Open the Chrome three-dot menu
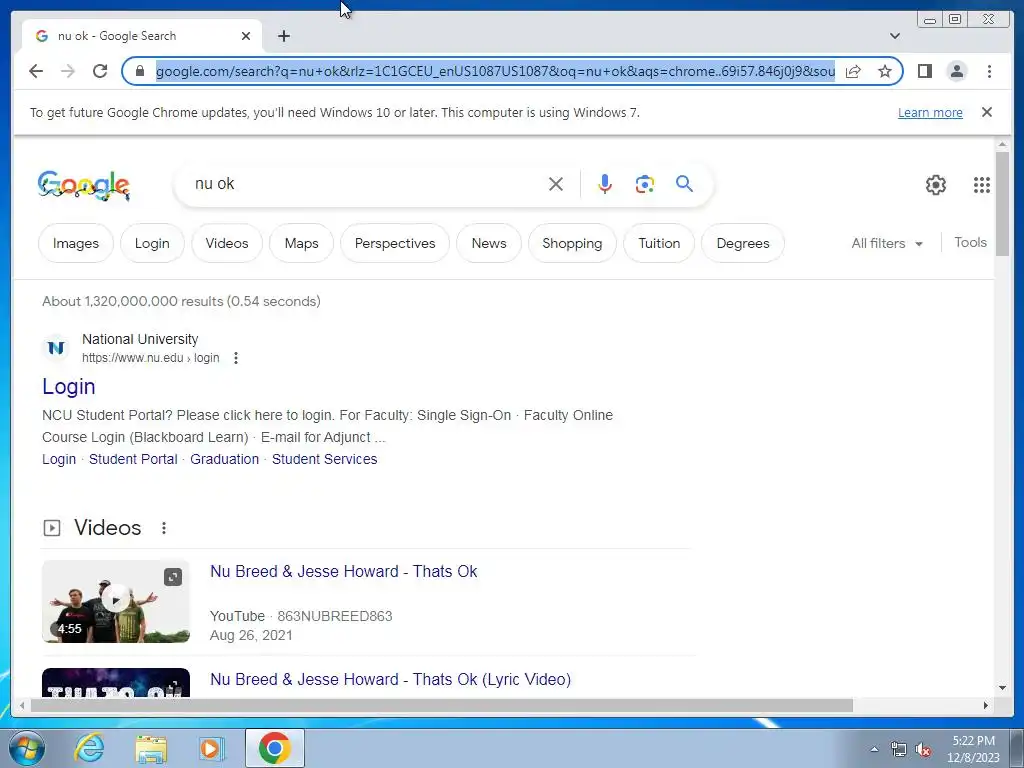The image size is (1024, 768). pos(989,71)
